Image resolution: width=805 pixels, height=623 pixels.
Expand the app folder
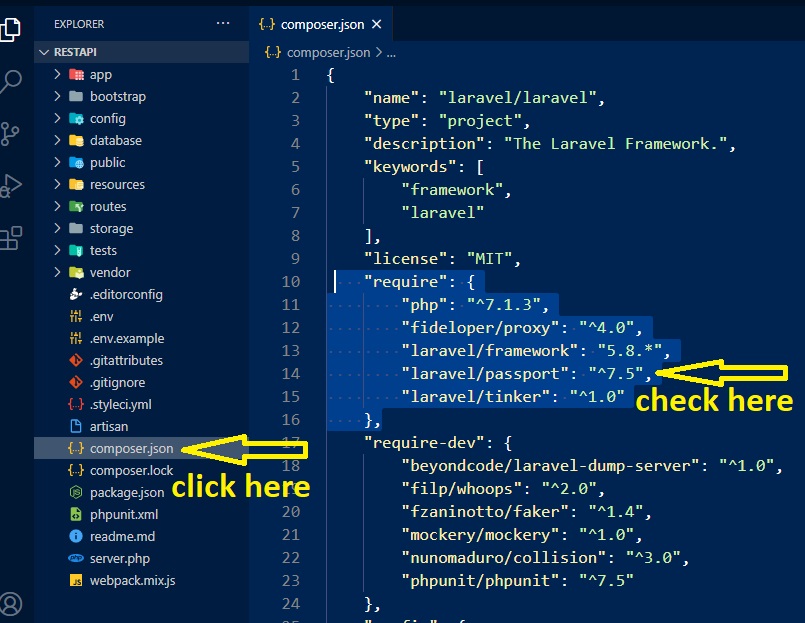100,75
